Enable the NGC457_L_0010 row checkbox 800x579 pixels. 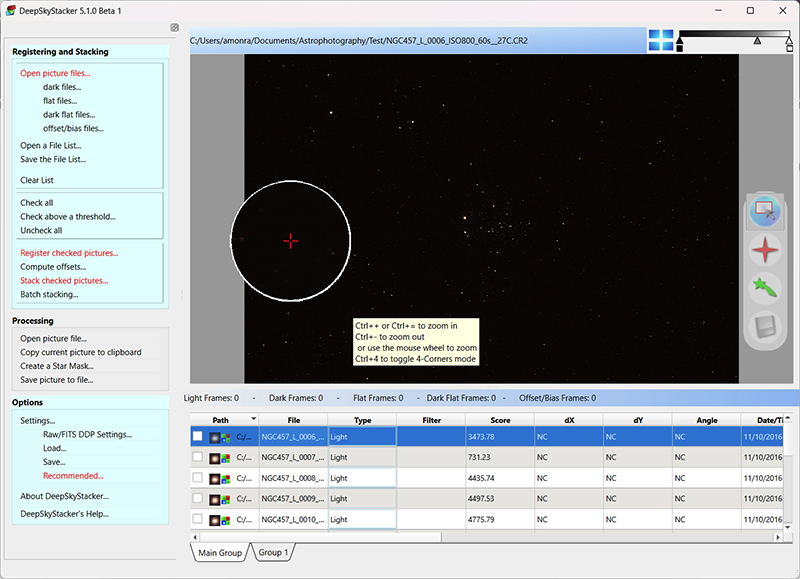click(x=198, y=520)
